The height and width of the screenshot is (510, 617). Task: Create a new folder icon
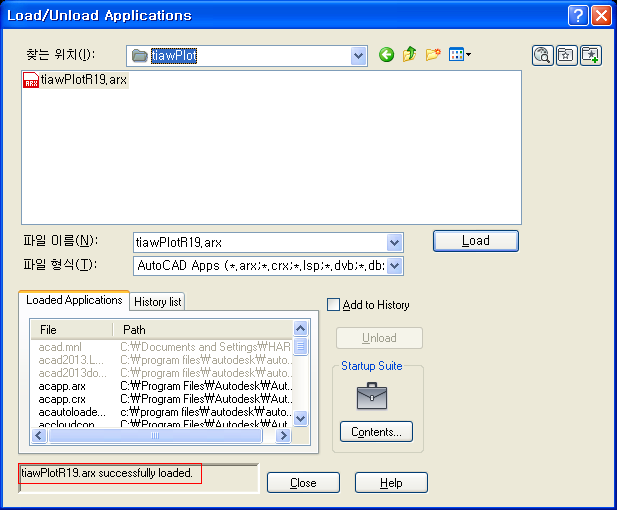(x=432, y=54)
